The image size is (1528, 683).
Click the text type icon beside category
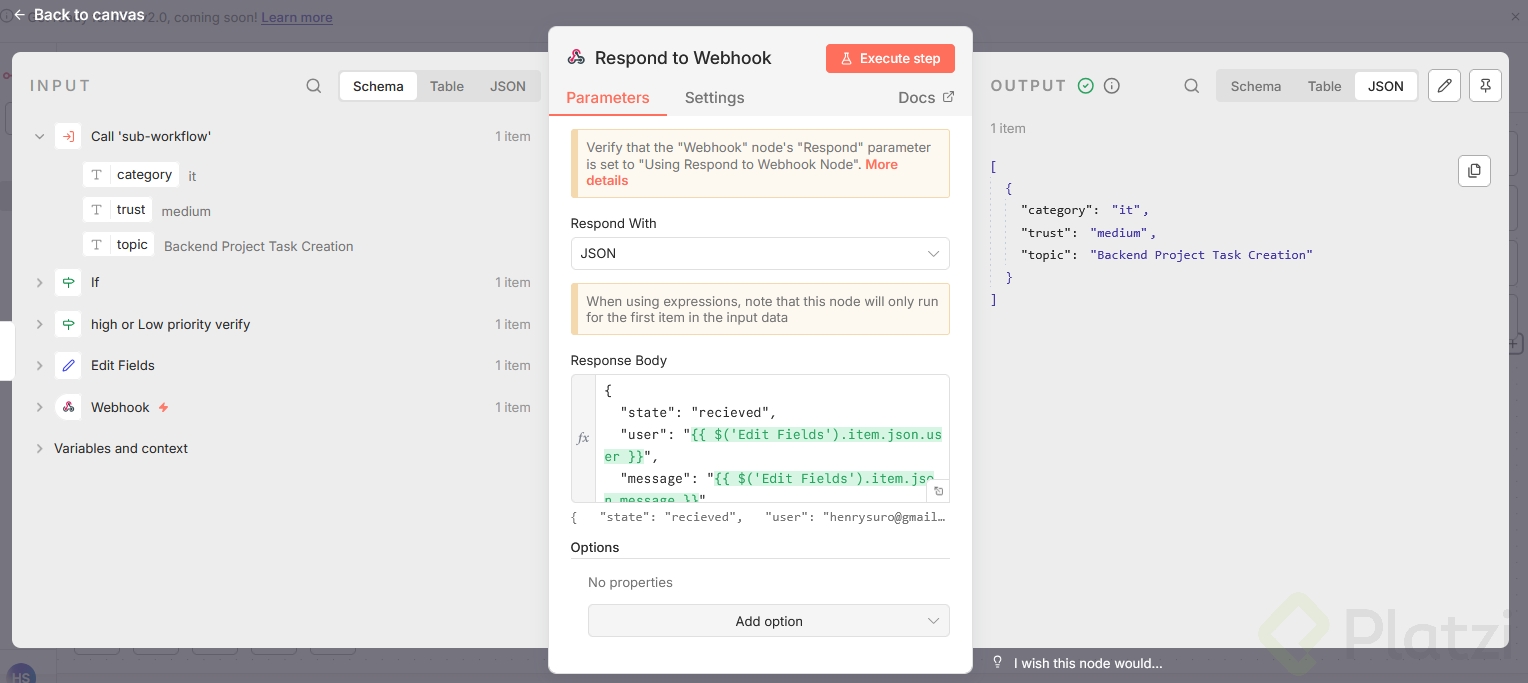(97, 175)
